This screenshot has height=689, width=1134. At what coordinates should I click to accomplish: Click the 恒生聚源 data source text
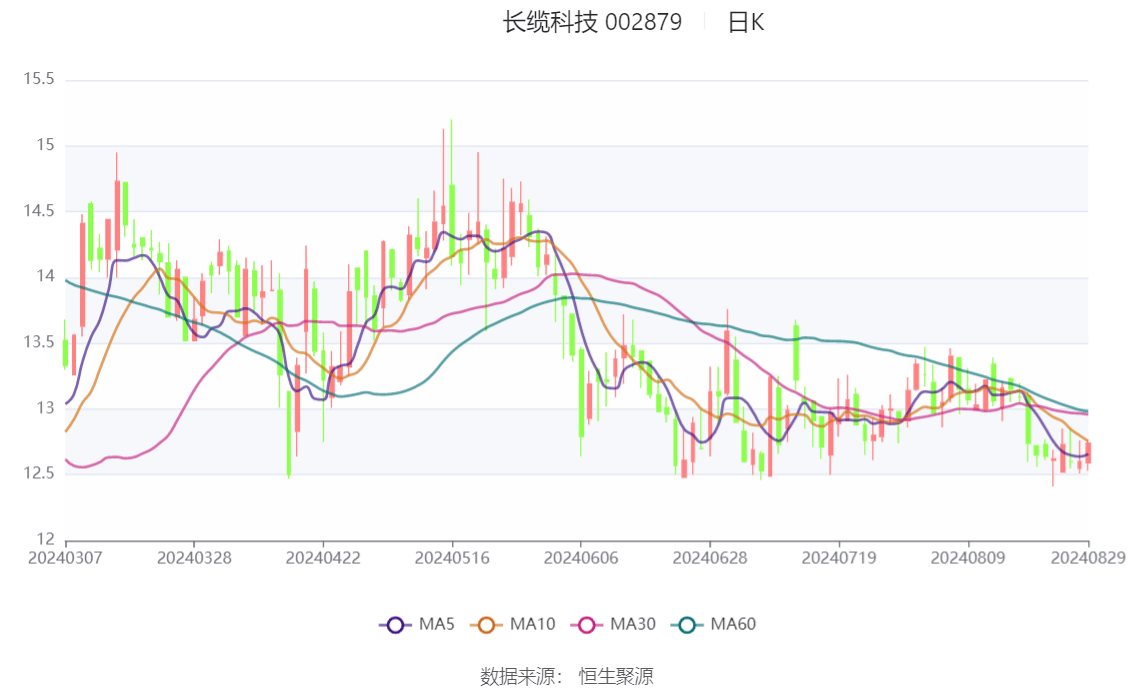(616, 677)
